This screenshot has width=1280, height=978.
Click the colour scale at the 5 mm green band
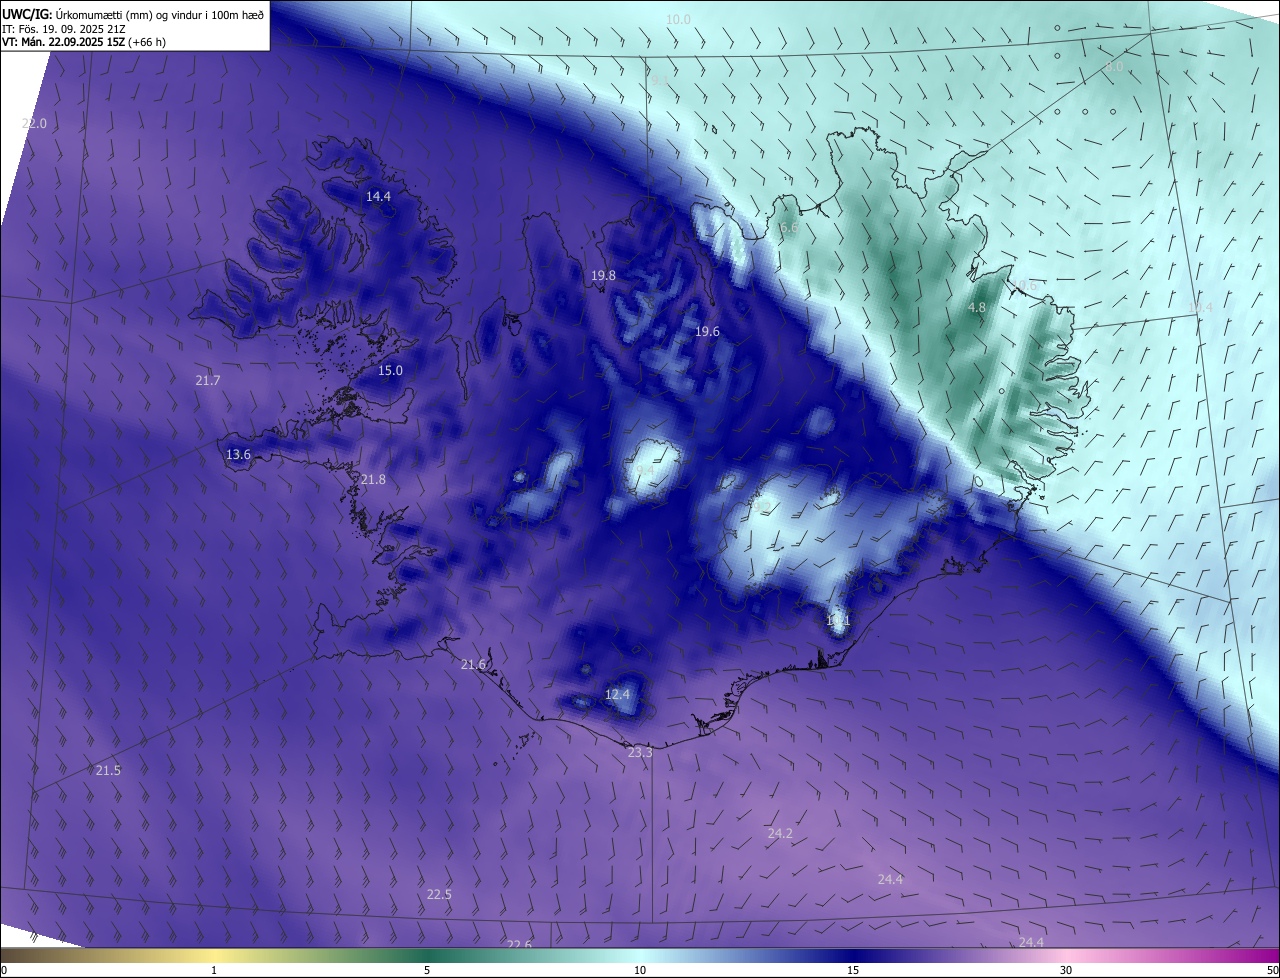pos(427,956)
